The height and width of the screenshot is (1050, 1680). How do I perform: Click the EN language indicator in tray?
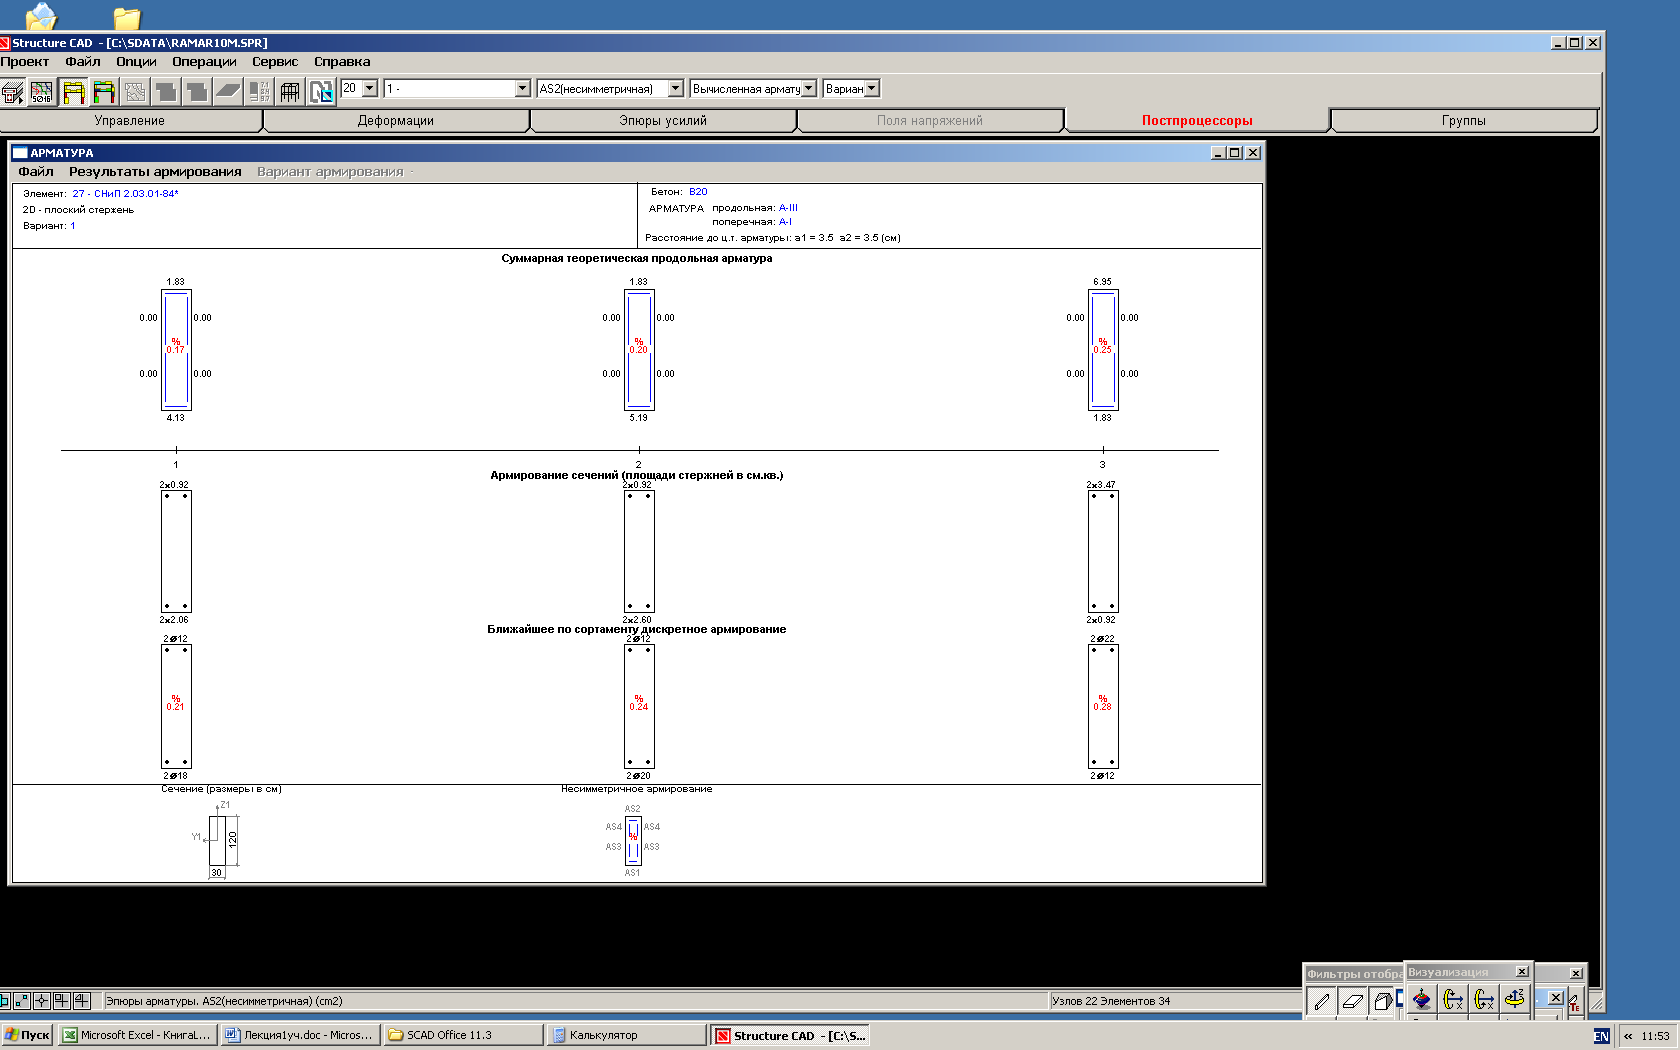[1601, 1036]
